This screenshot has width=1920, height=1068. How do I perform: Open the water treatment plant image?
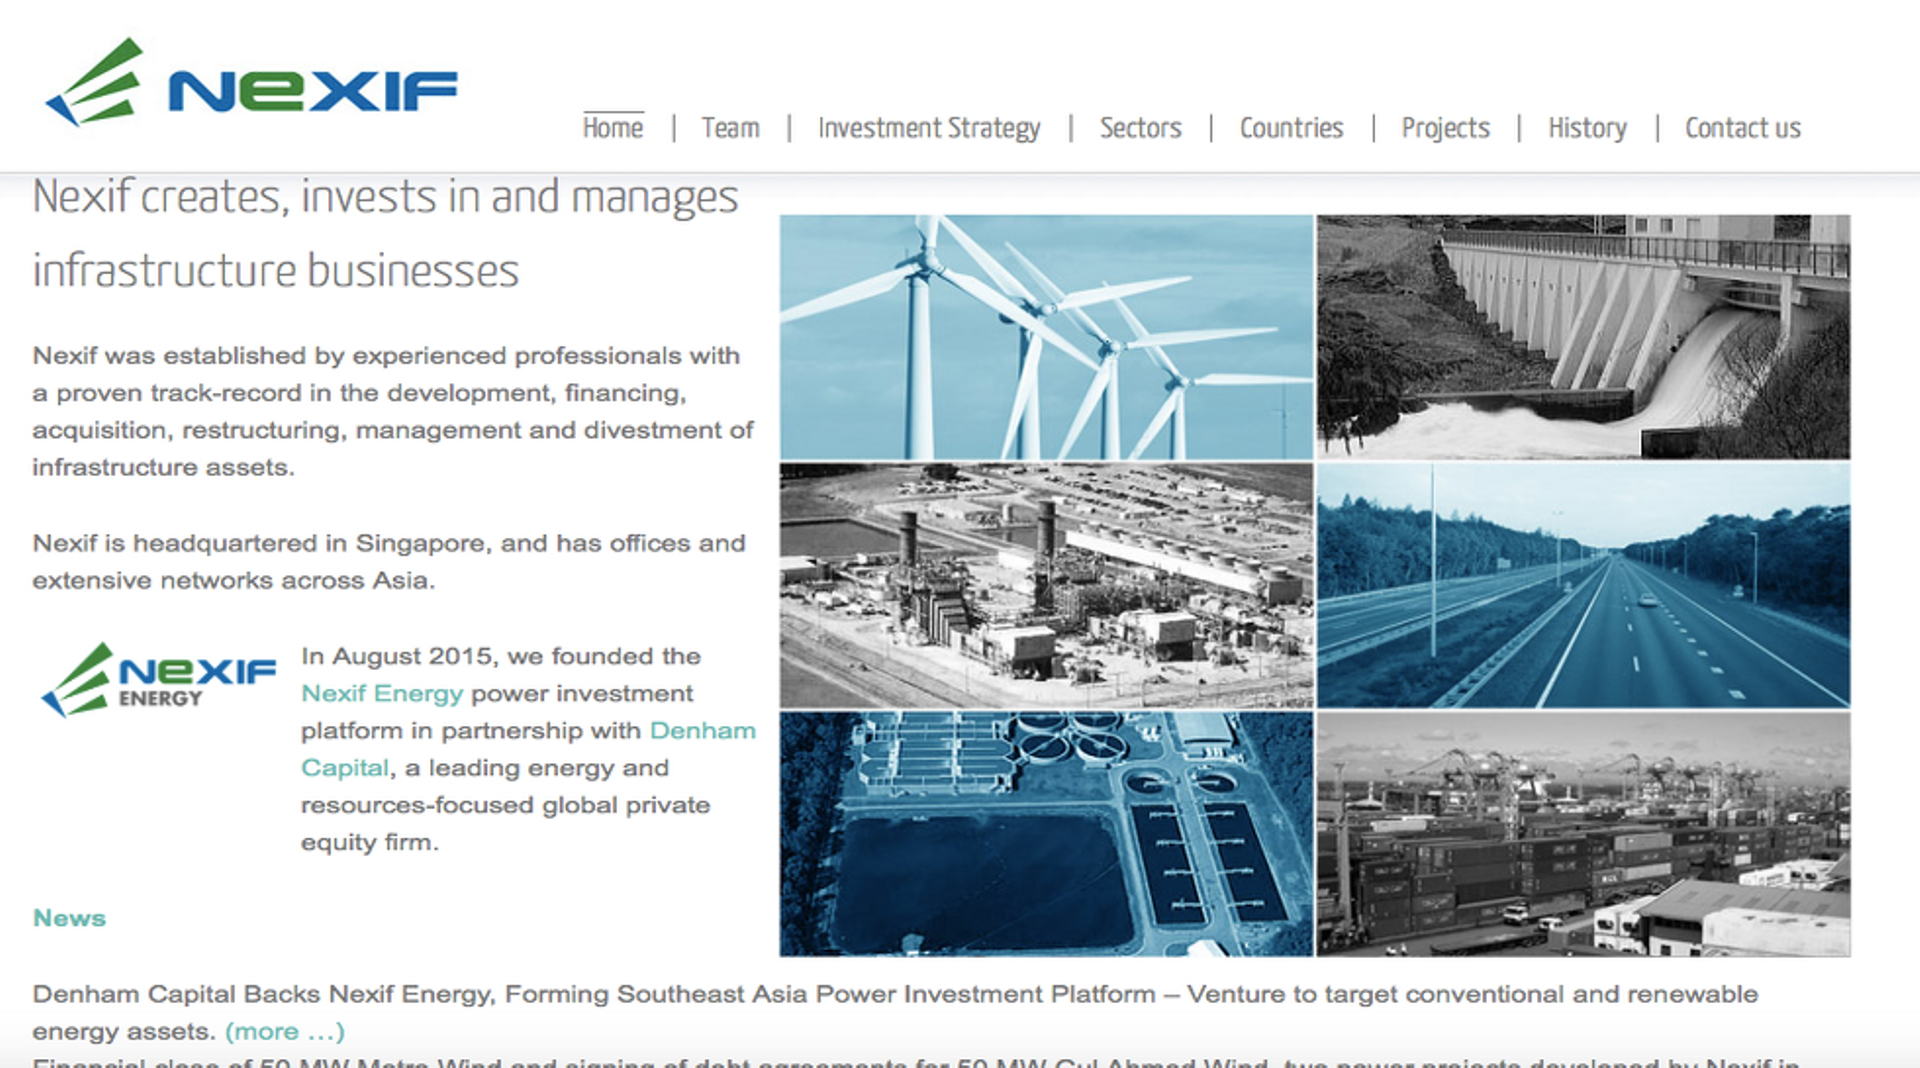click(x=1045, y=832)
